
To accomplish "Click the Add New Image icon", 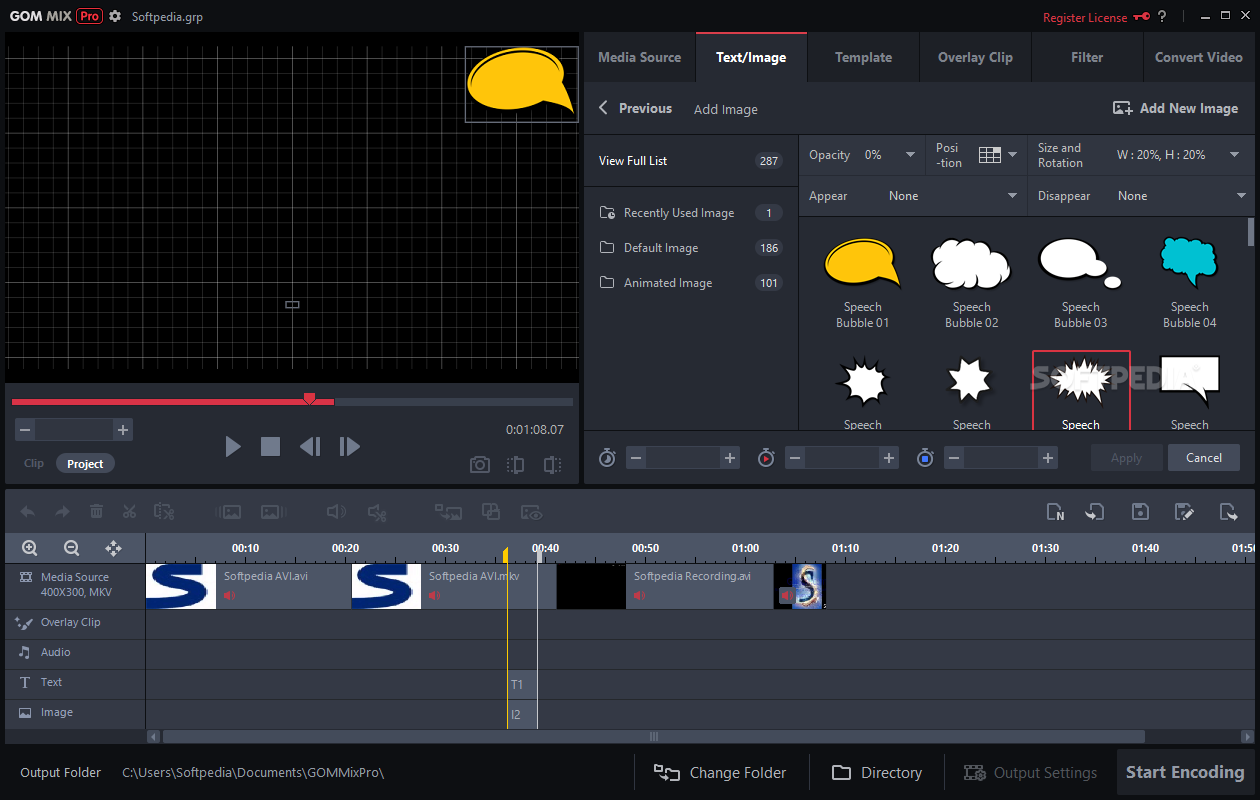I will pyautogui.click(x=1122, y=108).
